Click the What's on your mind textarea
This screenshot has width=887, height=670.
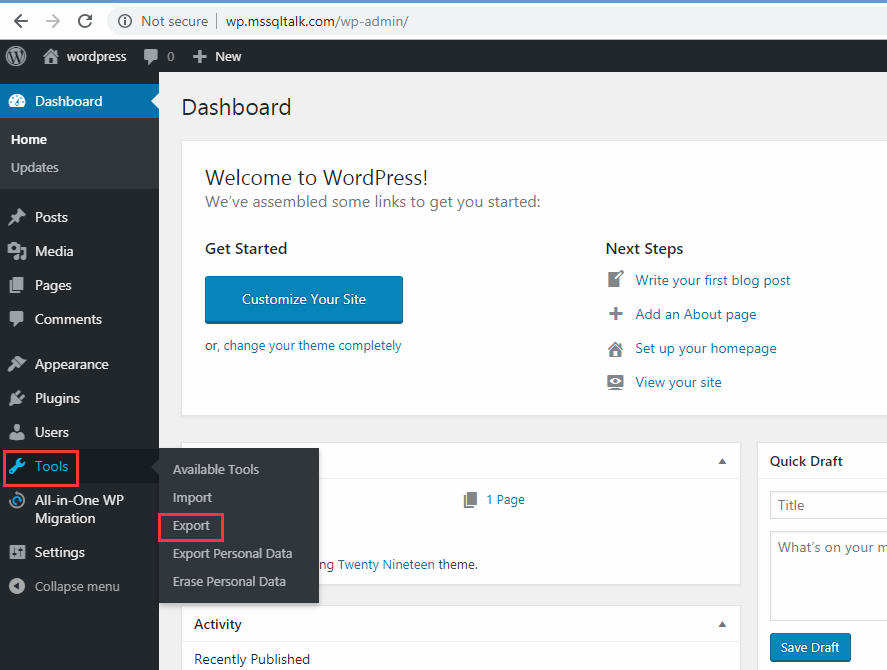[x=828, y=576]
